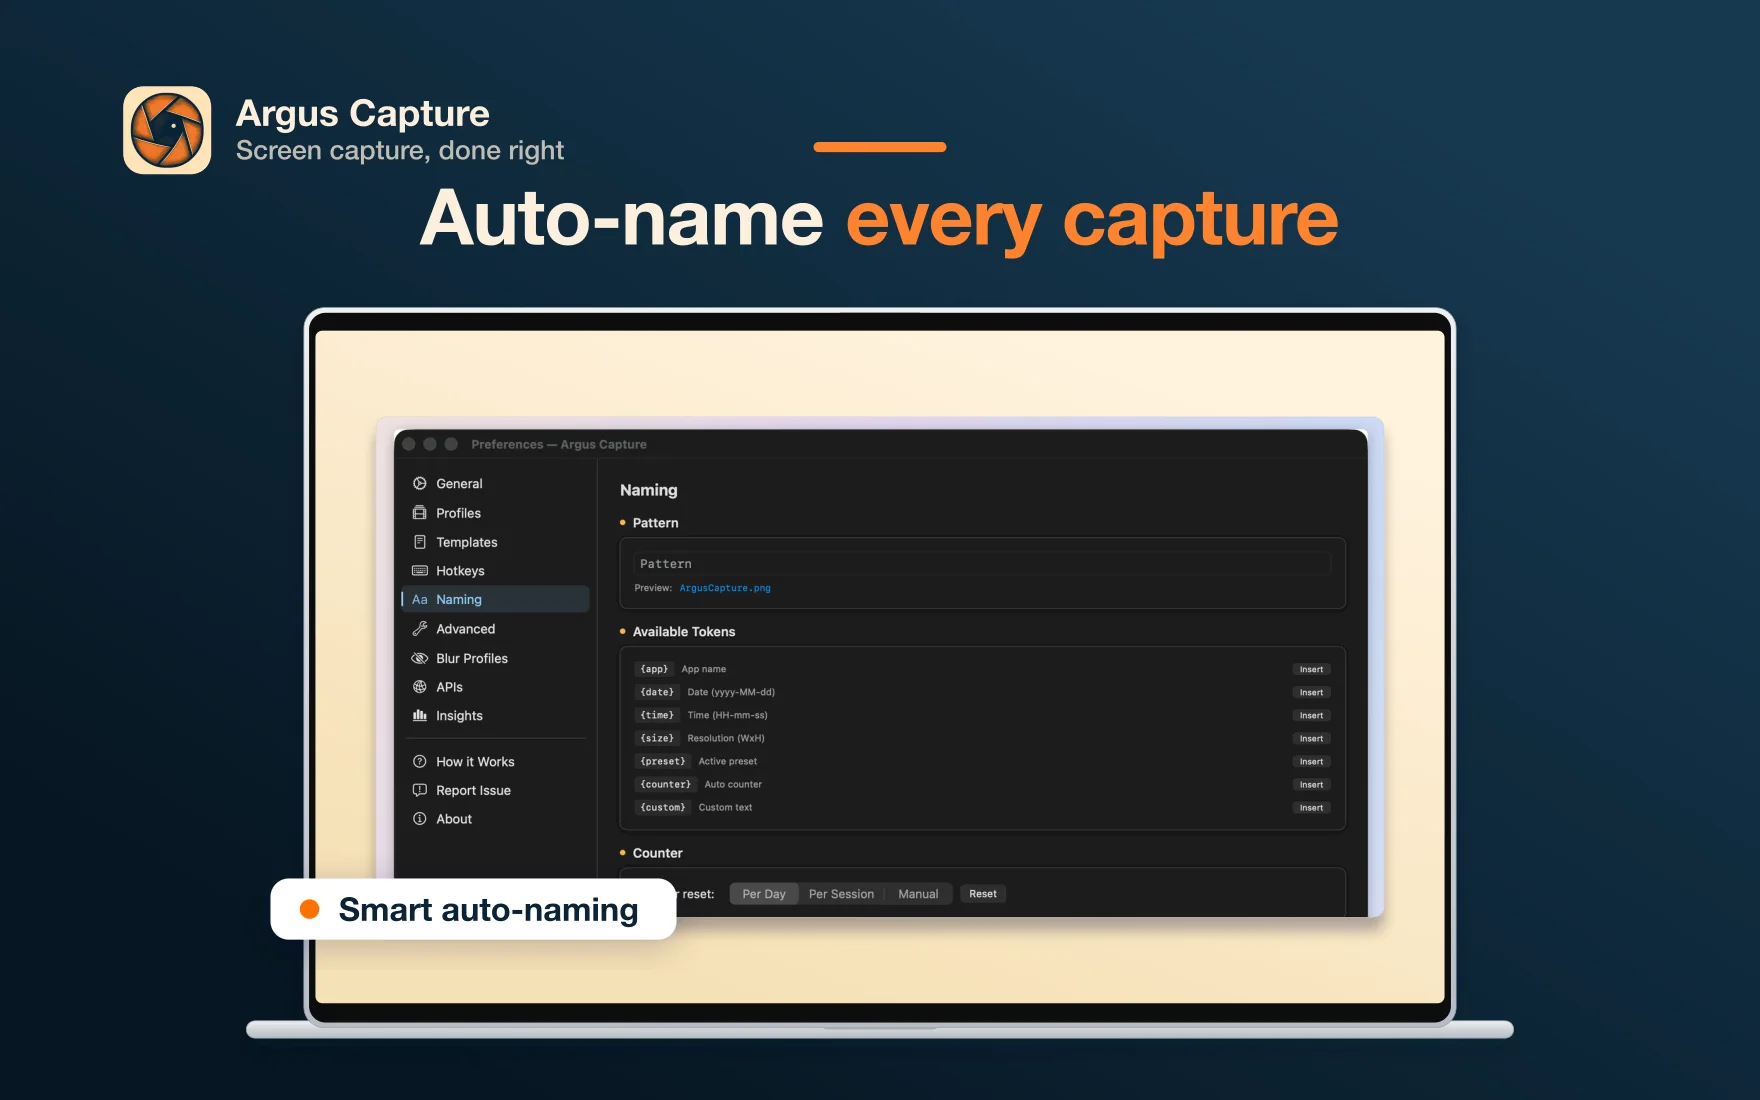
Task: Select the Naming section label
Action: click(x=459, y=600)
